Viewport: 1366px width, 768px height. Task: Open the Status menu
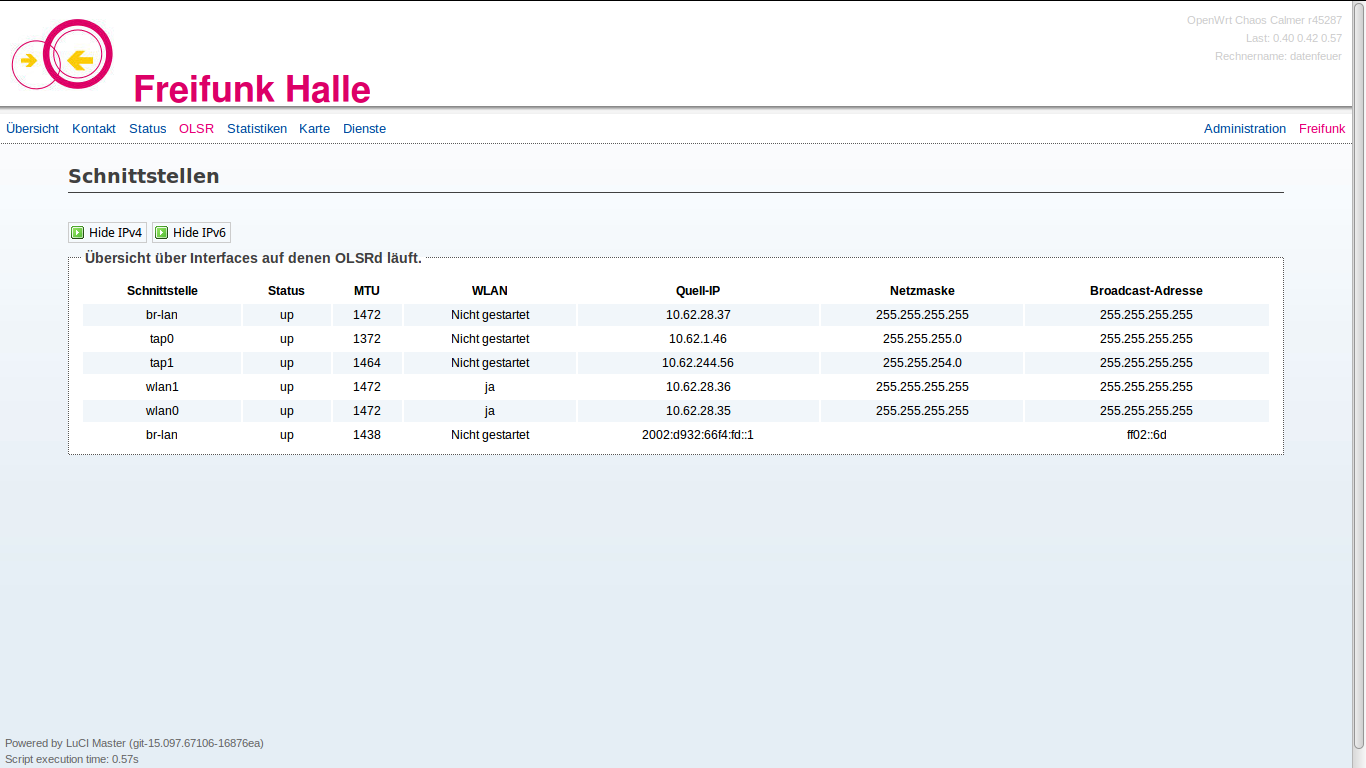tap(147, 129)
